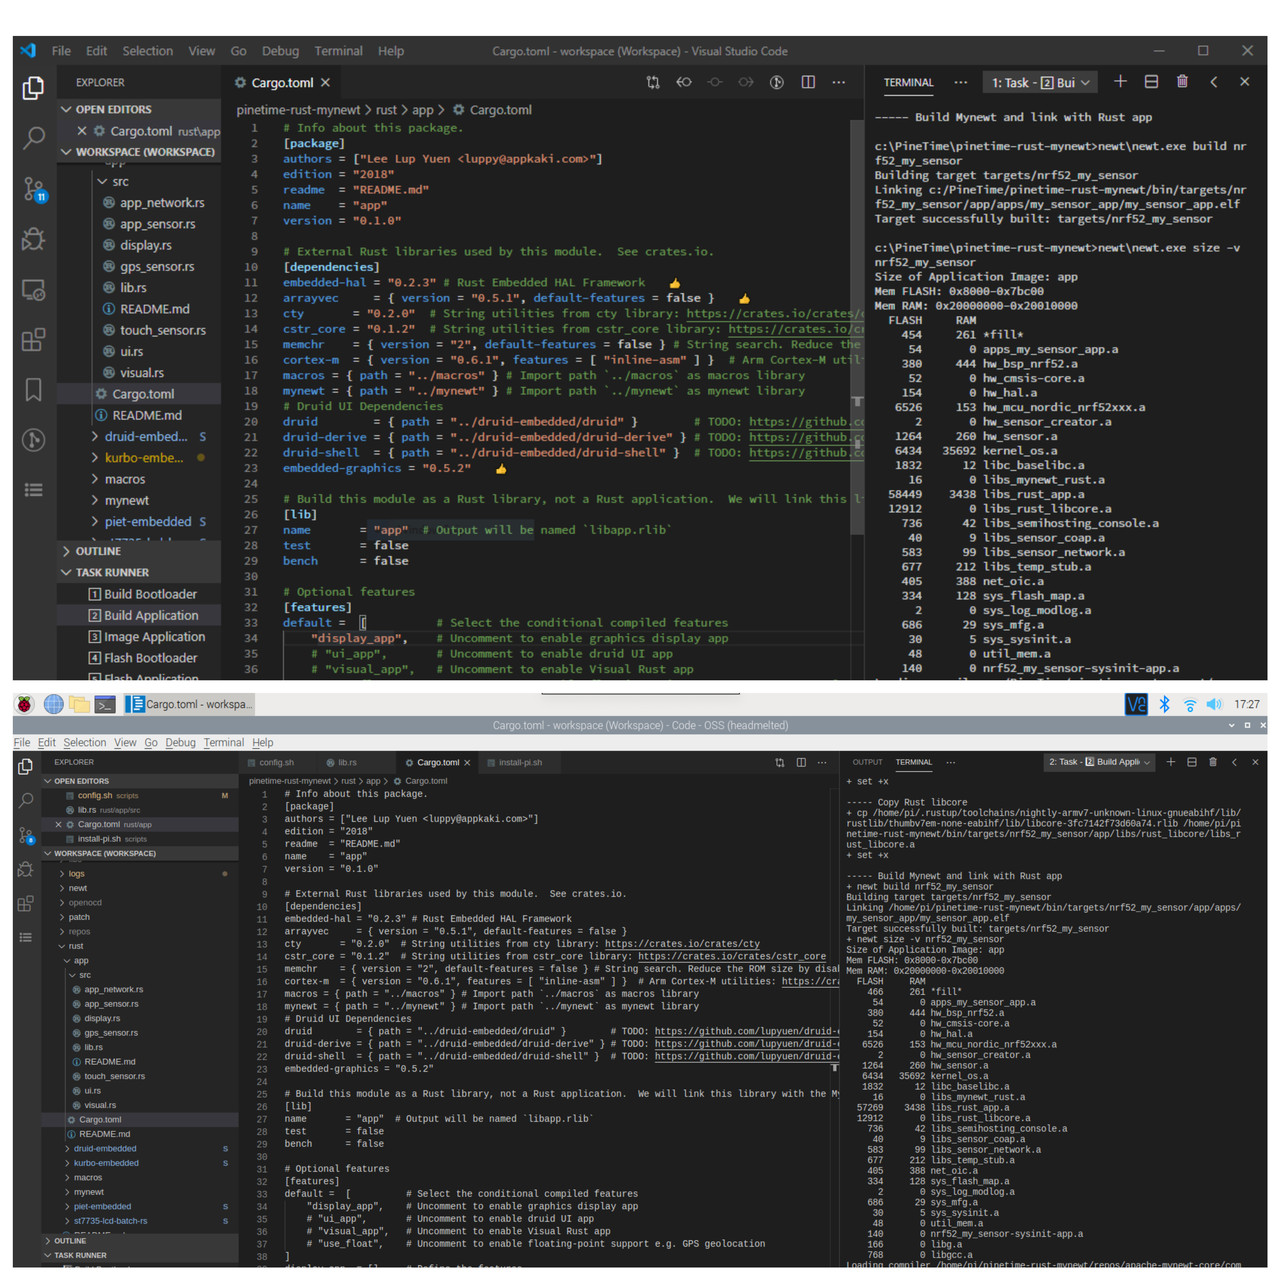Add new terminal with plus icon in lower window
The image size is (1280, 1280).
tap(1171, 762)
